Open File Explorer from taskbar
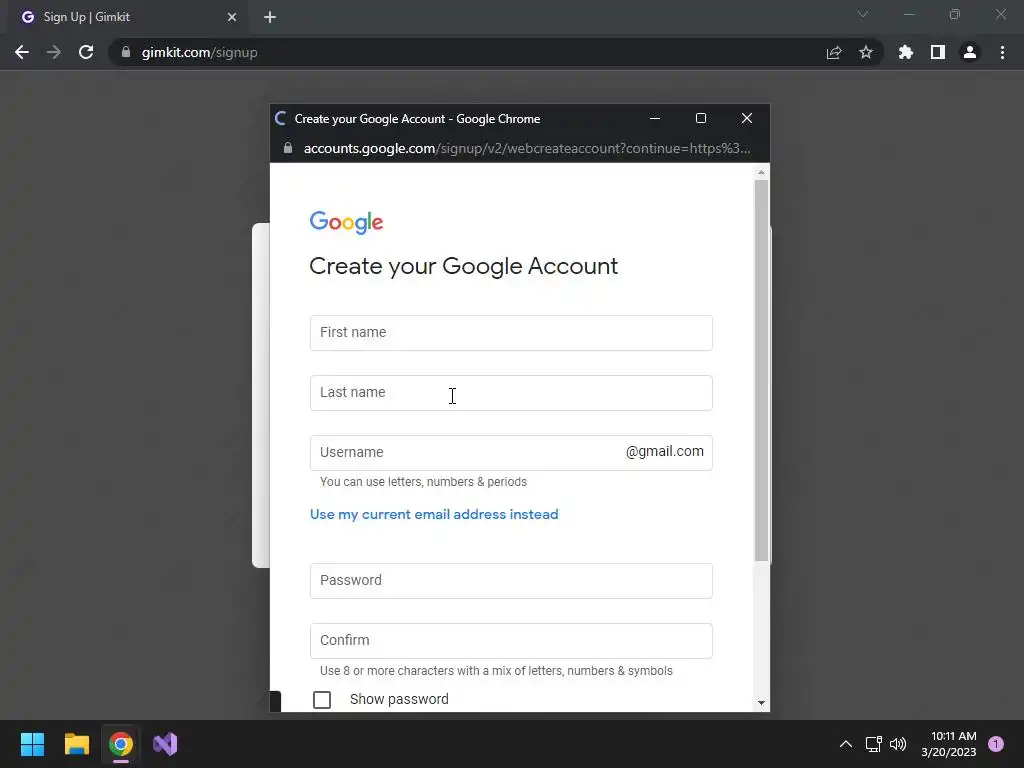 77,744
